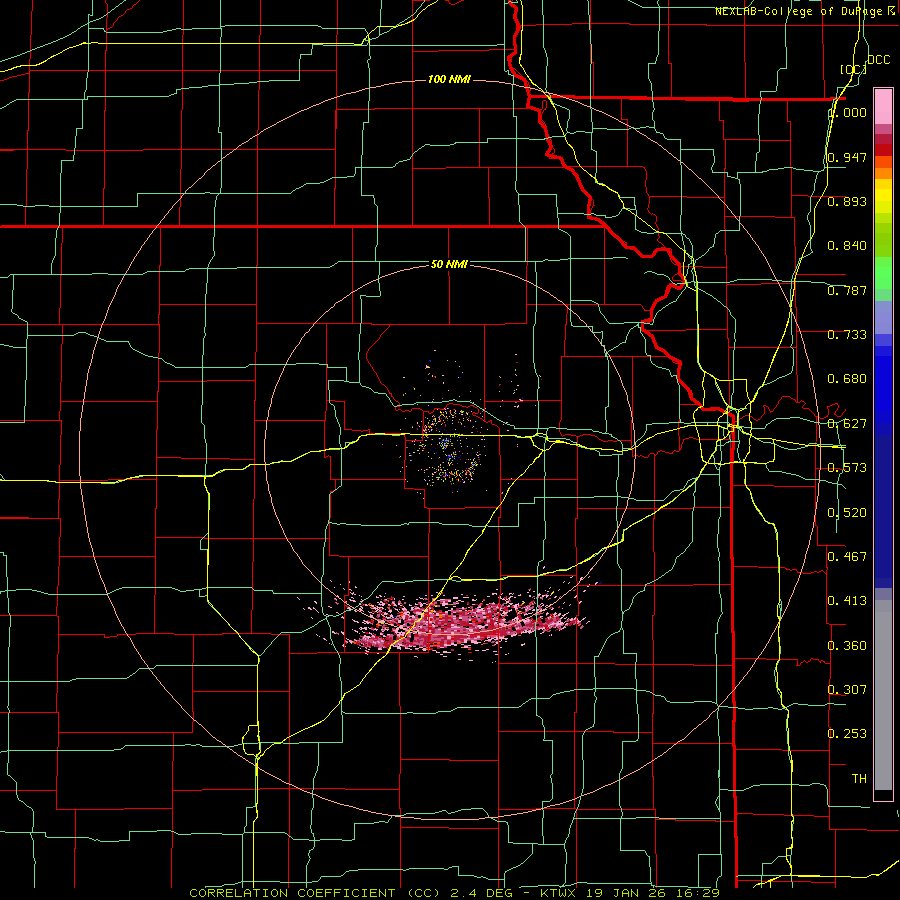Click the 0.307 color scale value
This screenshot has width=900, height=900.
(847, 690)
